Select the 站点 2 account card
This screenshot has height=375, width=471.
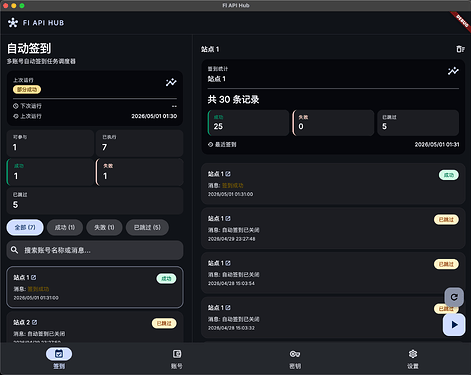(x=95, y=327)
